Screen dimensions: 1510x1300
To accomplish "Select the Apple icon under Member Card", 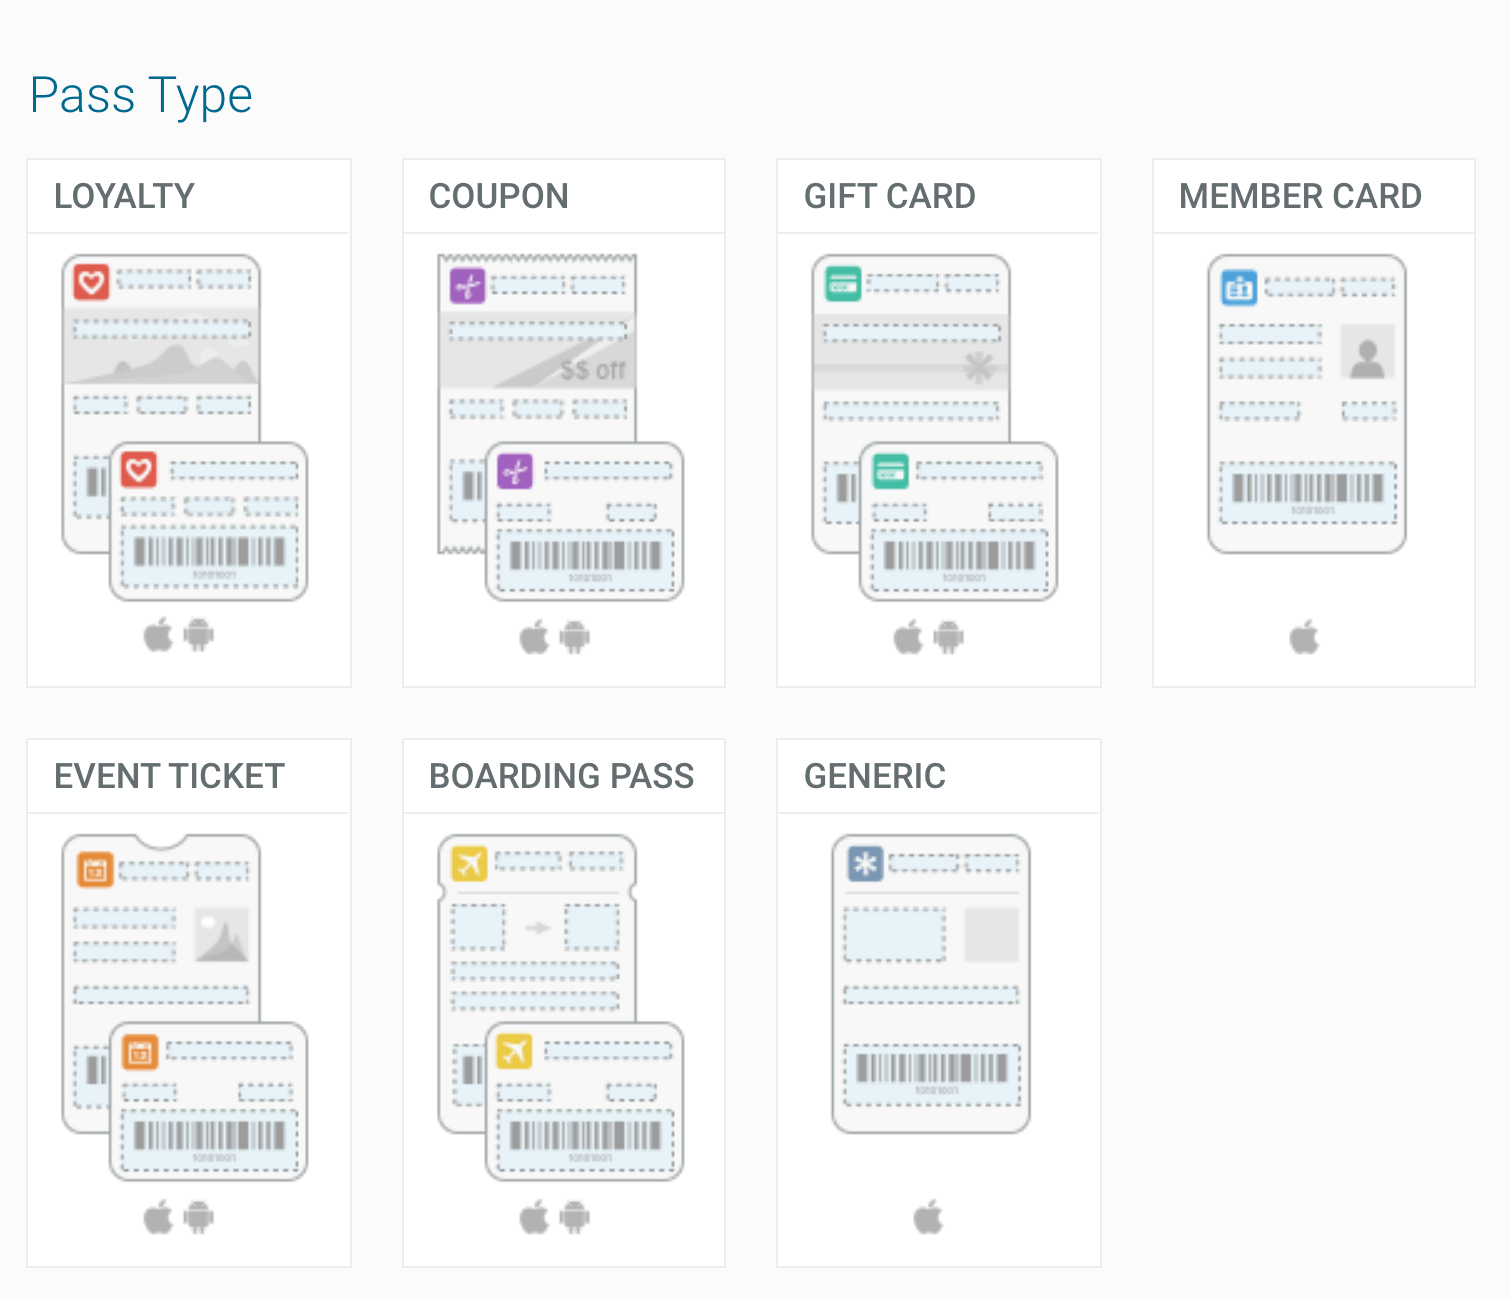I will pyautogui.click(x=1305, y=634).
